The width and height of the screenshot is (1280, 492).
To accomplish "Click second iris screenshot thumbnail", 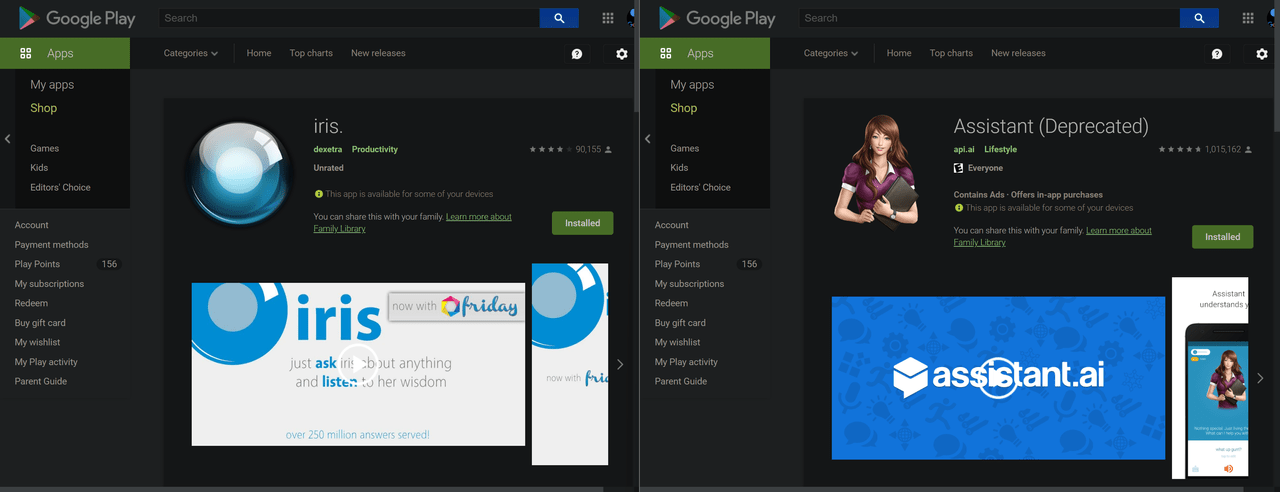I will [x=570, y=364].
